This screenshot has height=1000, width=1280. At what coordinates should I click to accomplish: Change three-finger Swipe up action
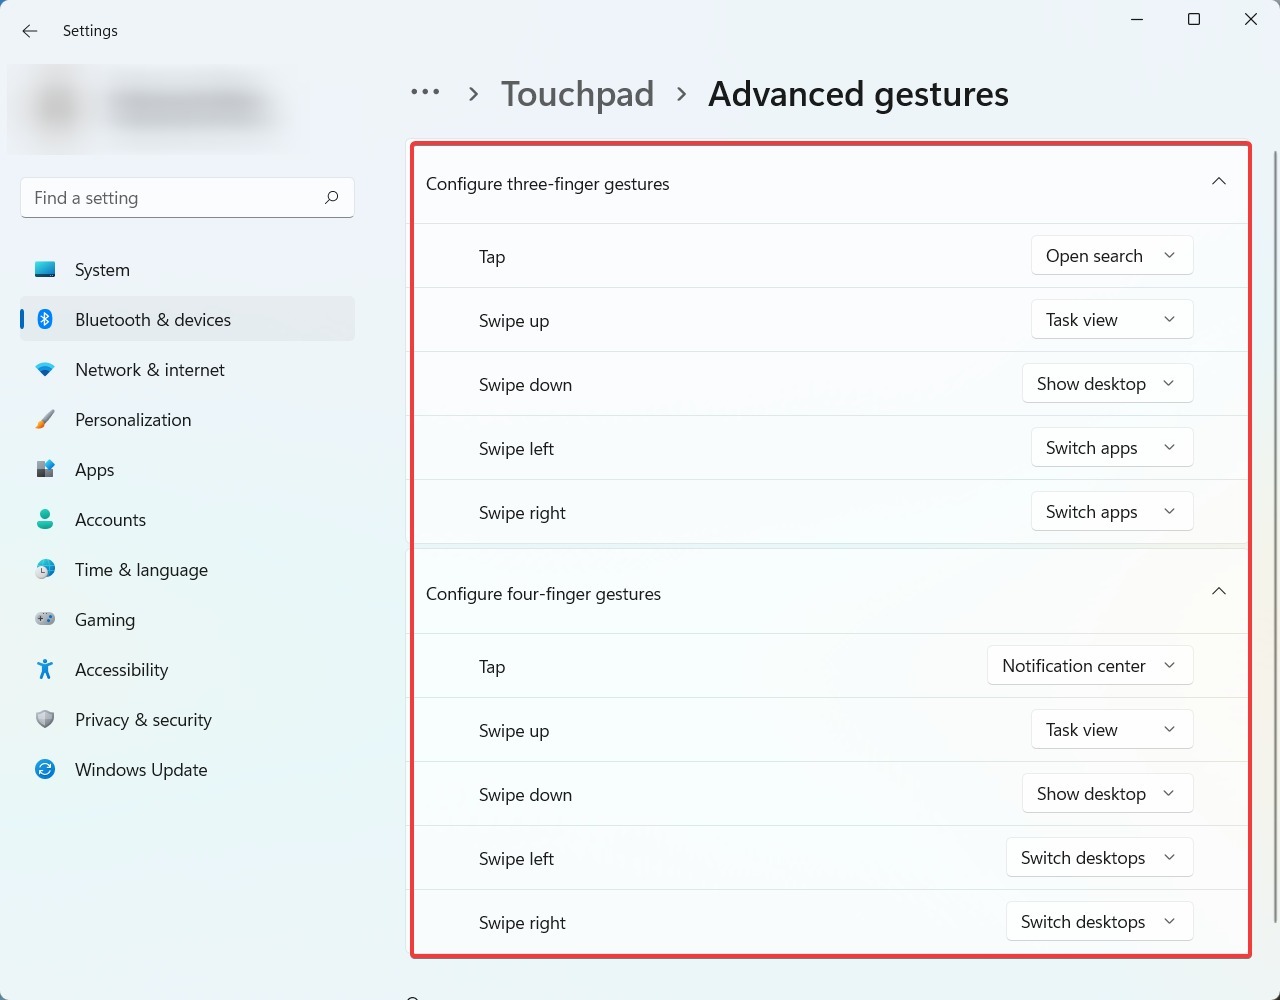1111,319
